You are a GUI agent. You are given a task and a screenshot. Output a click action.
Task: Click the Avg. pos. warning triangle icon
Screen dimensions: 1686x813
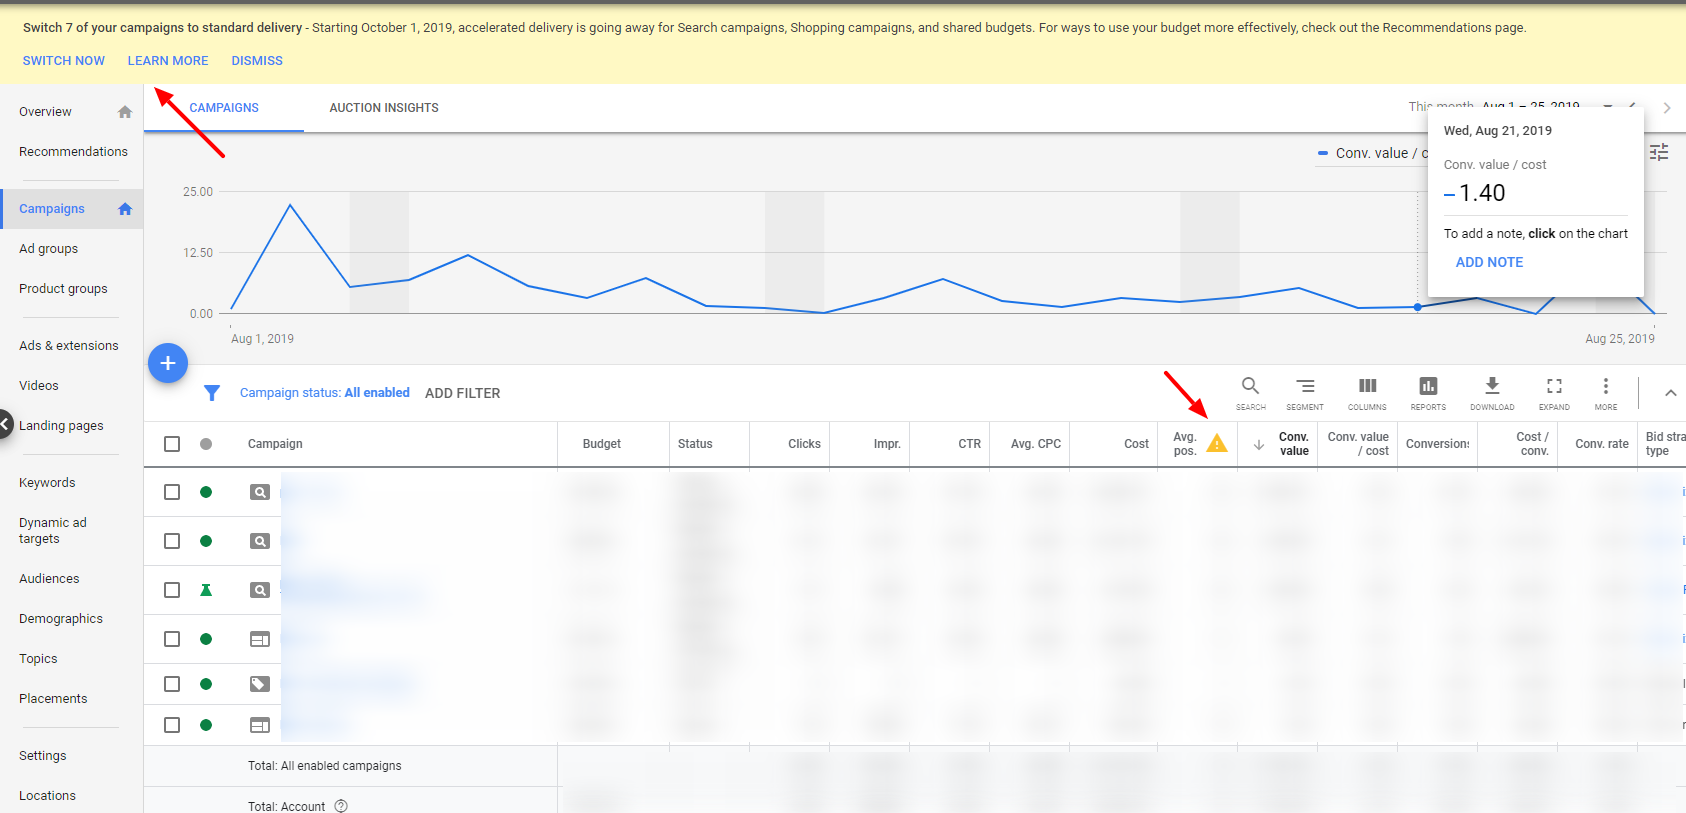pos(1217,443)
